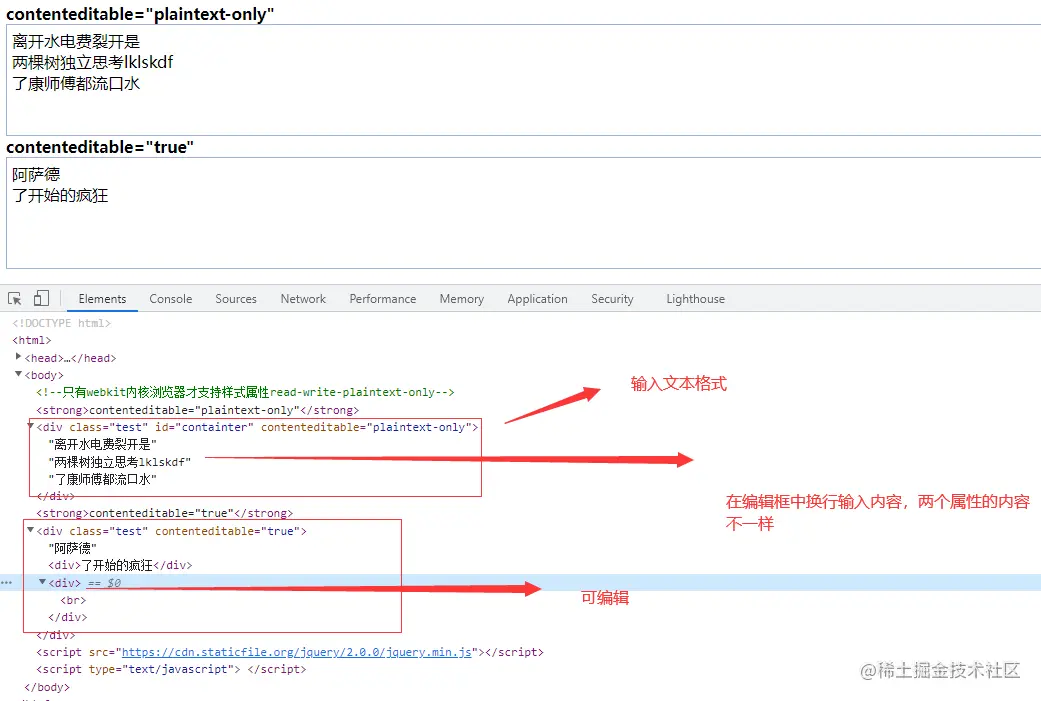This screenshot has height=701, width=1041.
Task: Activate the inspect element picker icon
Action: (x=15, y=299)
